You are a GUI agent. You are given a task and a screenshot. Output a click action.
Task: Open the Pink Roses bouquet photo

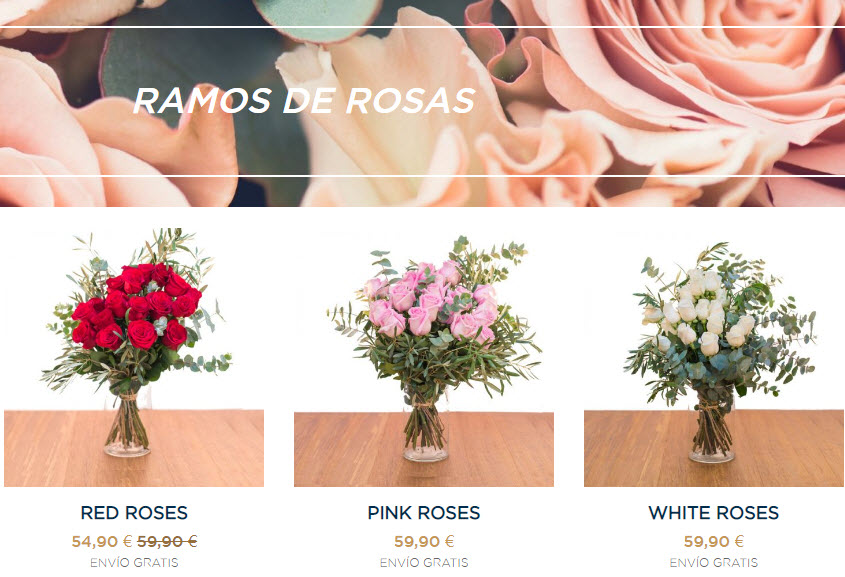pos(424,357)
